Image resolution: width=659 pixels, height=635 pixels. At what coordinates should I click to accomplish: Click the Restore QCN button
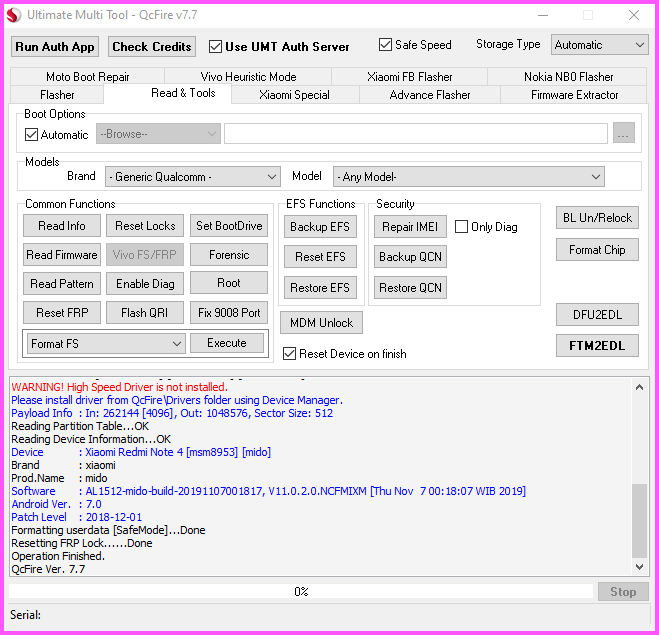coord(410,287)
